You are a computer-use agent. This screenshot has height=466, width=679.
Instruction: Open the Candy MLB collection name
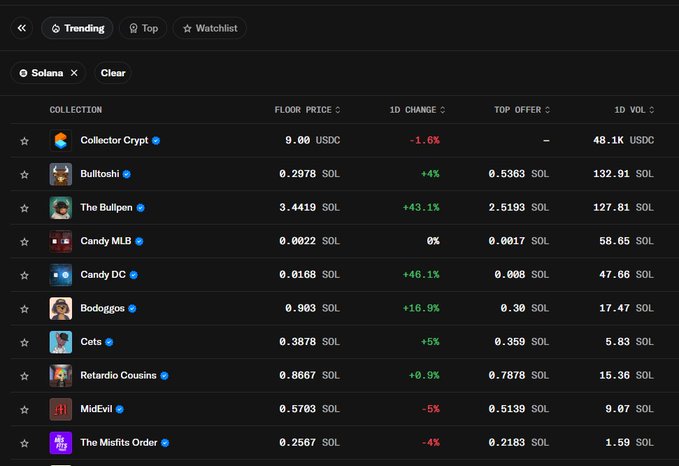click(x=106, y=241)
